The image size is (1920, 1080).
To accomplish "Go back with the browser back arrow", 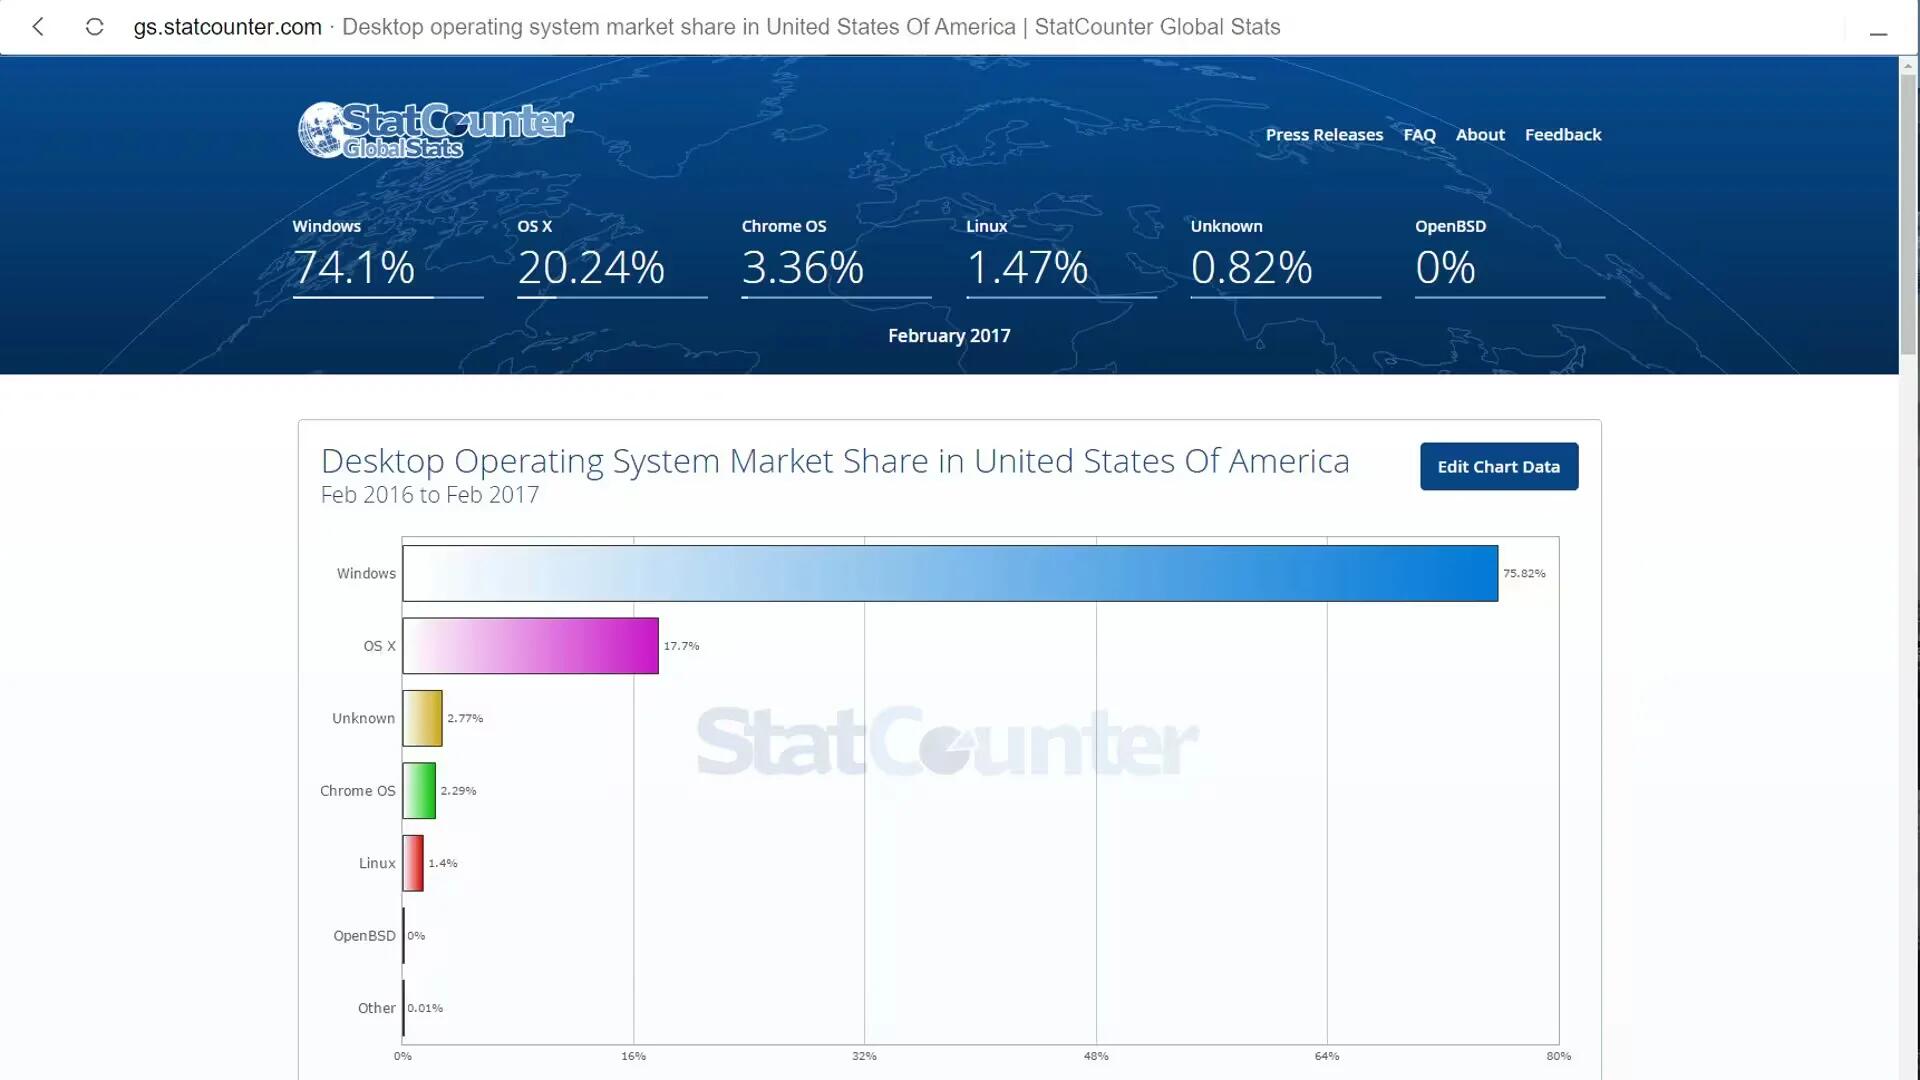I will tap(38, 27).
